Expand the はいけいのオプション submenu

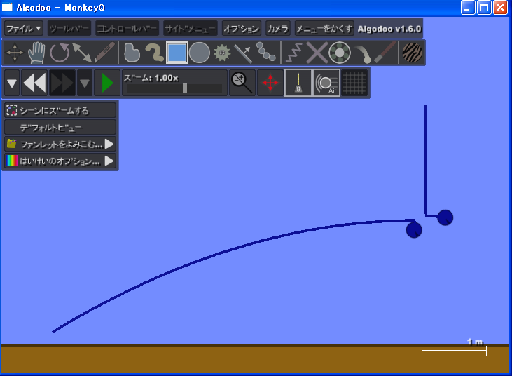(60, 161)
